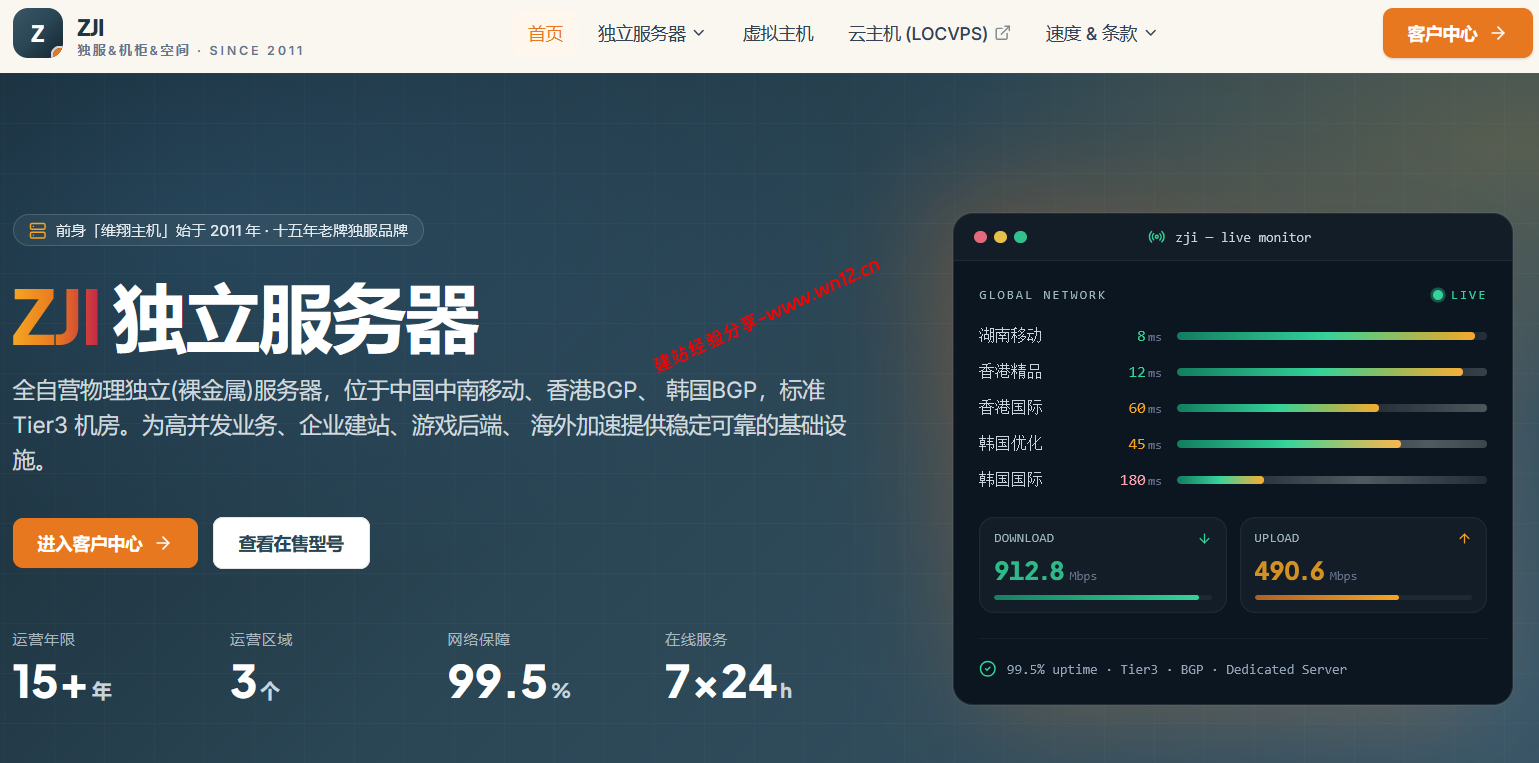
Task: Click the yellow dot in live monitor titlebar
Action: (x=1001, y=237)
